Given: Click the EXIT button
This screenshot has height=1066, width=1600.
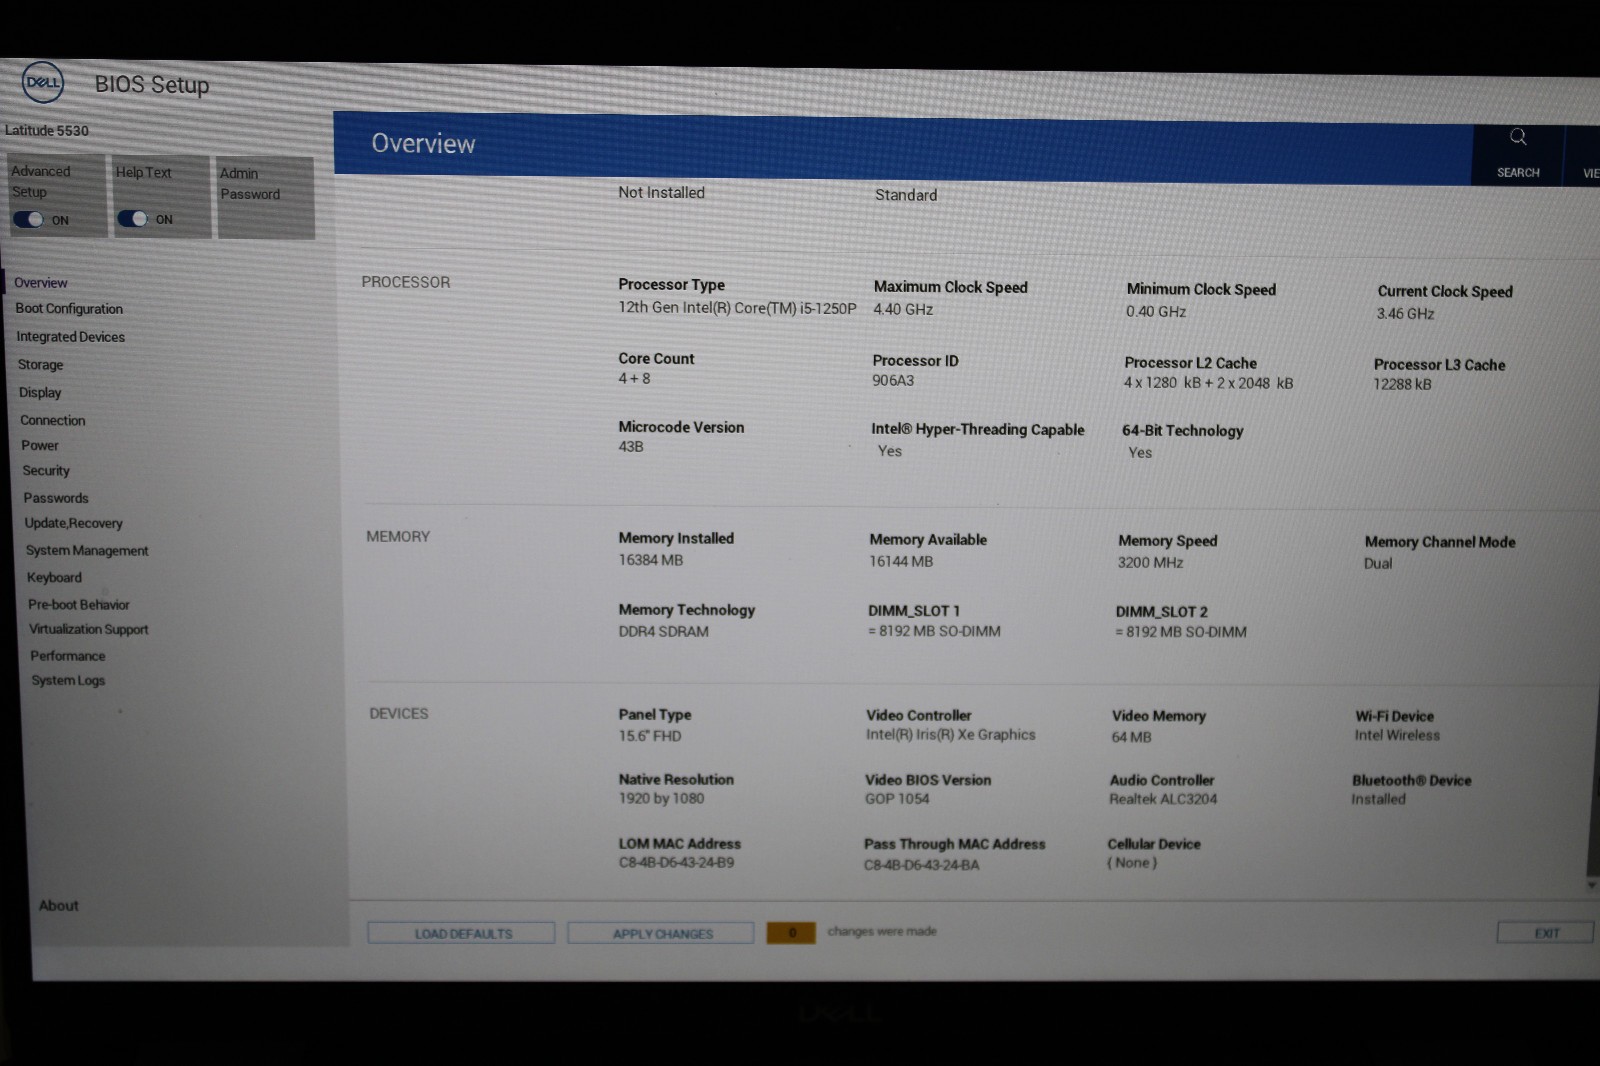Looking at the screenshot, I should (1545, 933).
